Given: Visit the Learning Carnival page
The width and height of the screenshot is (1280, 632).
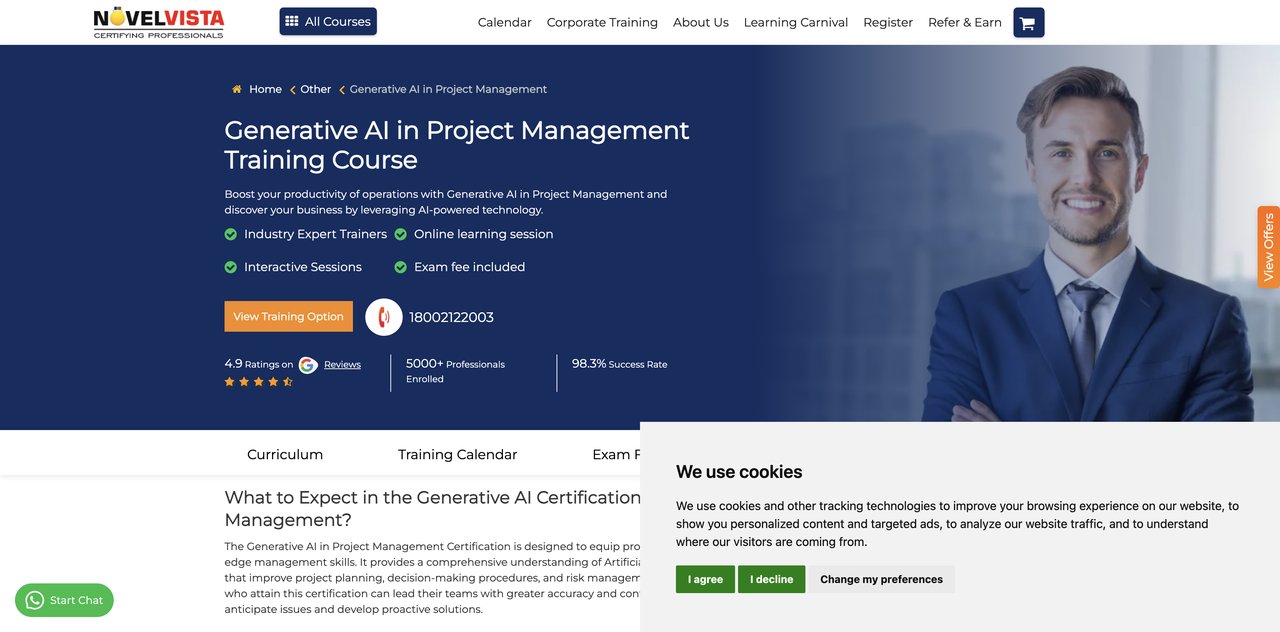Looking at the screenshot, I should 796,22.
